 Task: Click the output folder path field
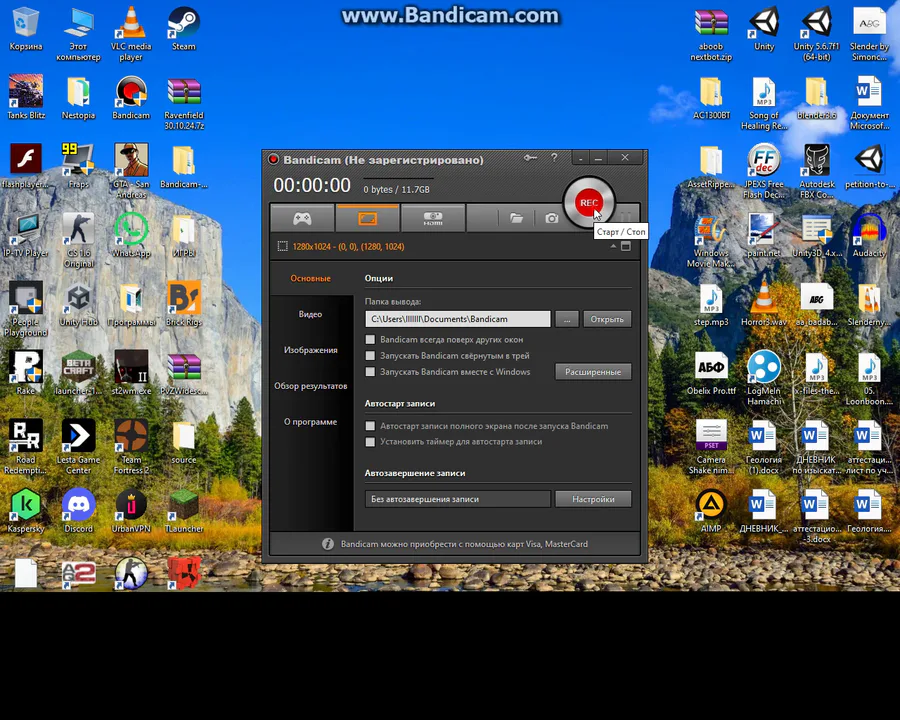(457, 319)
